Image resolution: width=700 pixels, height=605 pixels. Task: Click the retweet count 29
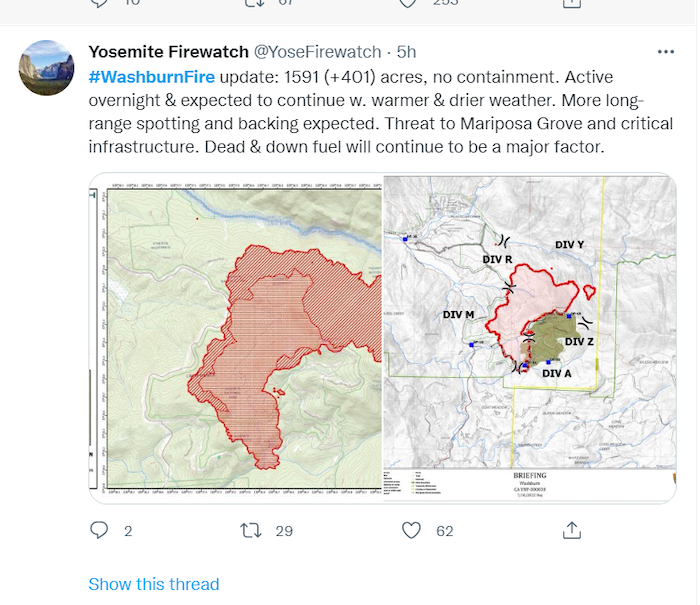(284, 531)
